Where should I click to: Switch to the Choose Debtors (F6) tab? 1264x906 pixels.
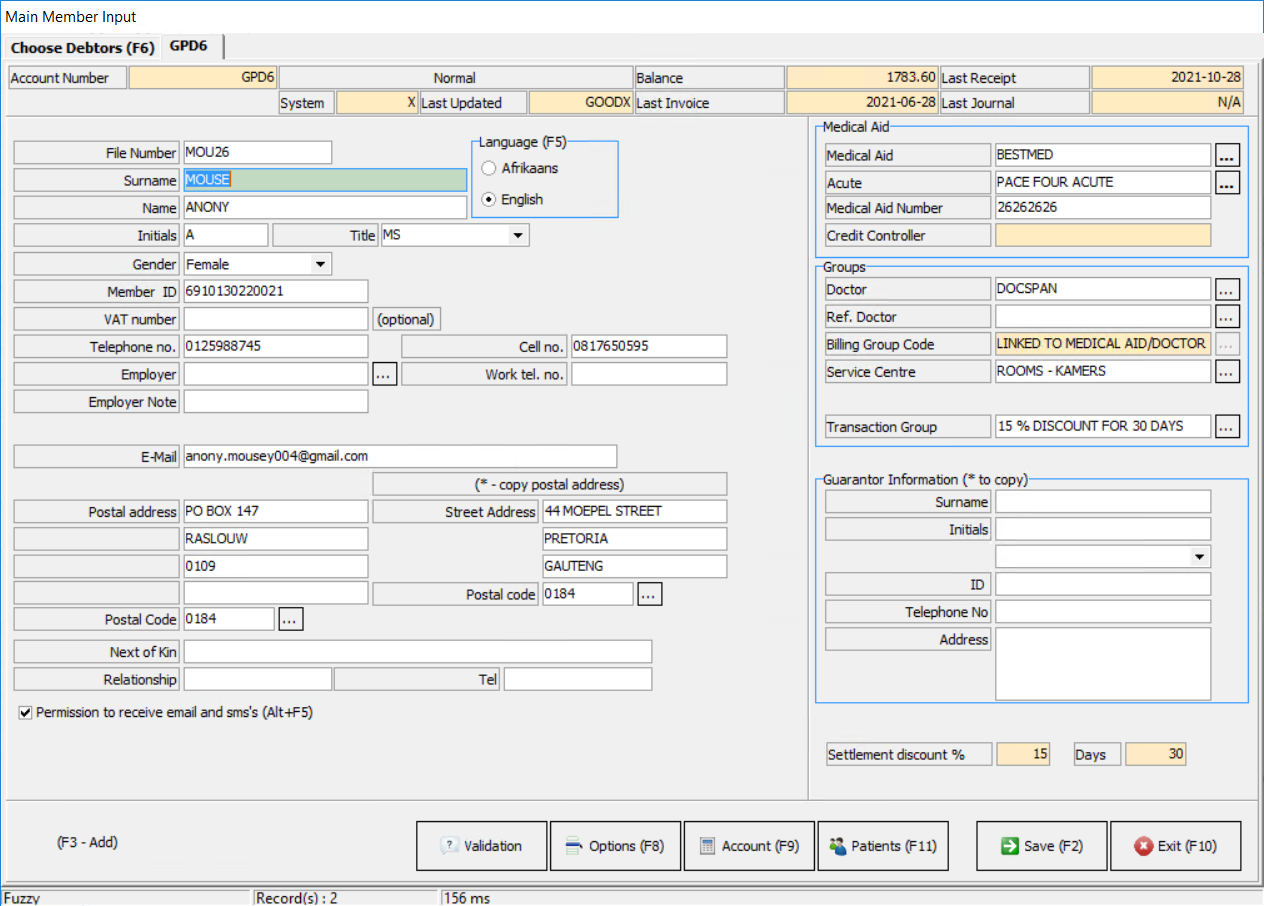click(x=83, y=48)
